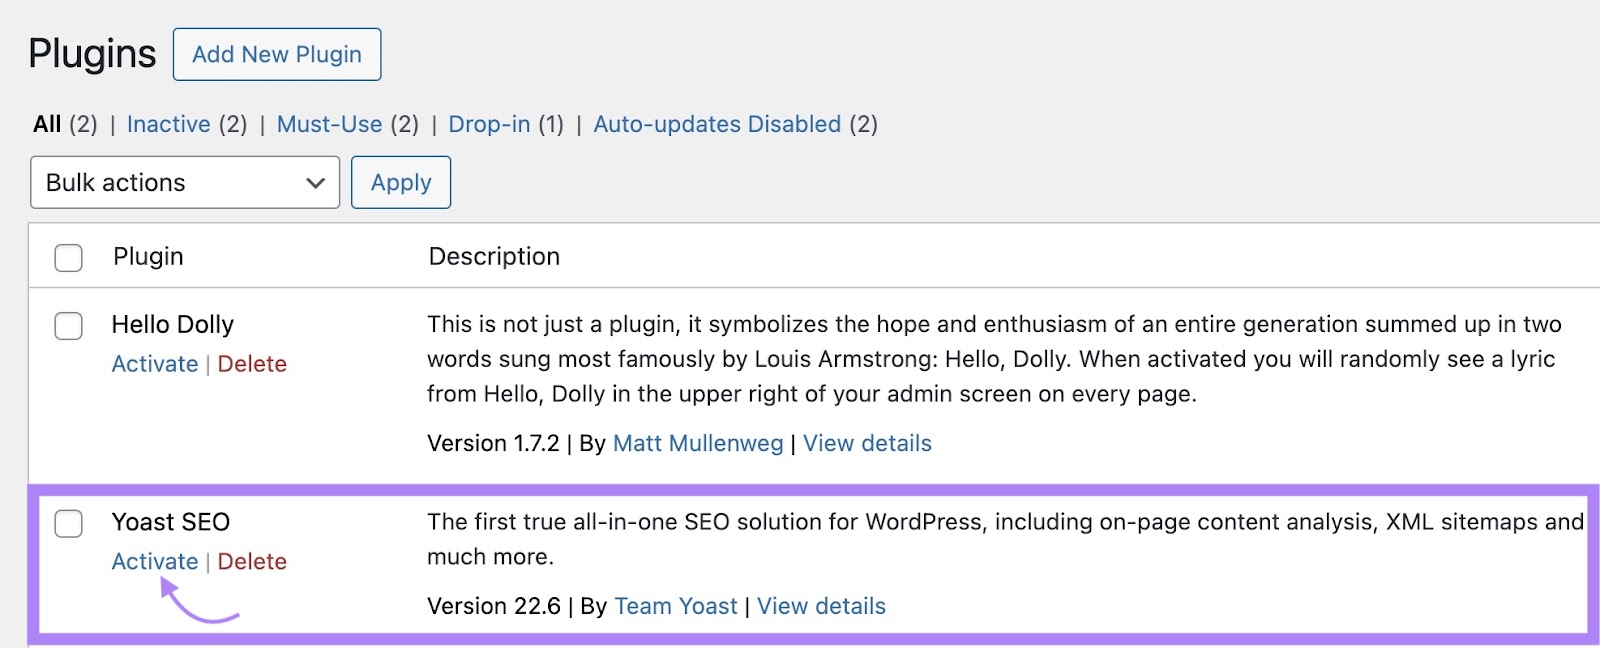
Task: Select the Auto-updates Disabled filter
Action: click(716, 124)
